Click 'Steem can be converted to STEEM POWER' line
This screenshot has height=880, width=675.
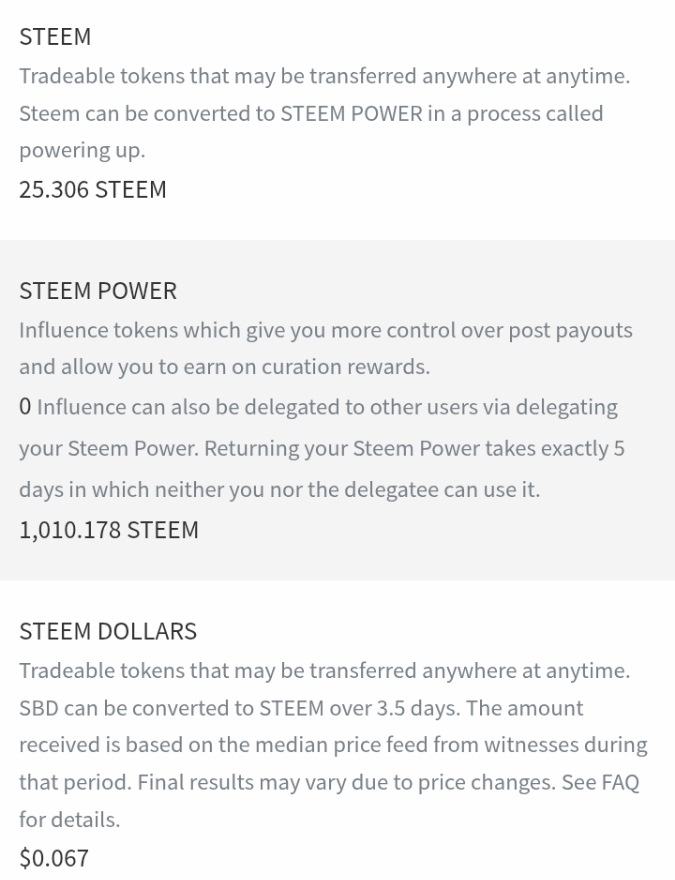coord(311,114)
